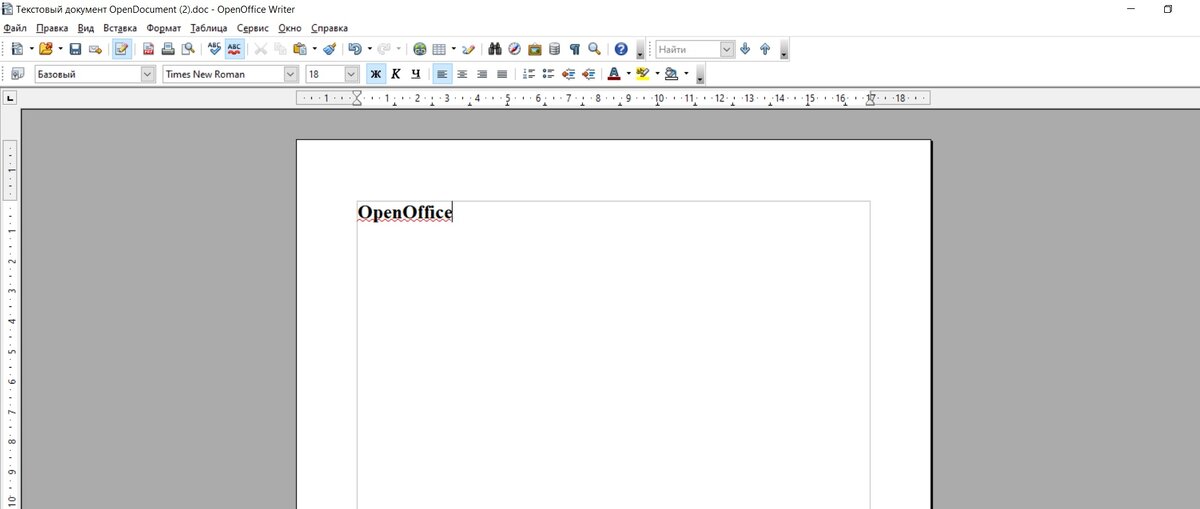The image size is (1200, 509).
Task: Open Data Sources database icon
Action: [554, 48]
